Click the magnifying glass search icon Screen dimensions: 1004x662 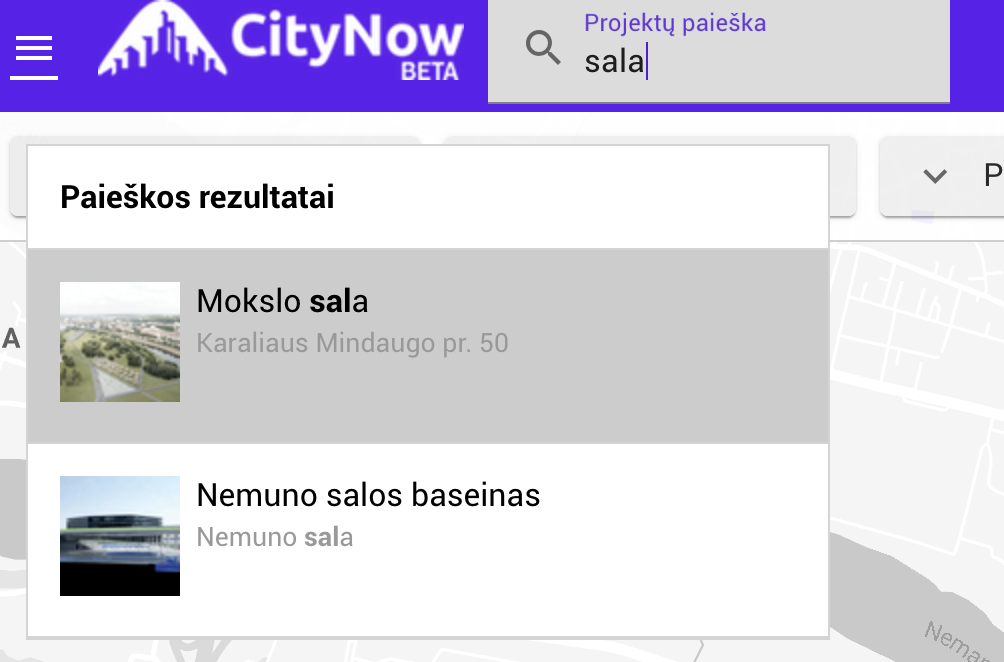coord(543,47)
